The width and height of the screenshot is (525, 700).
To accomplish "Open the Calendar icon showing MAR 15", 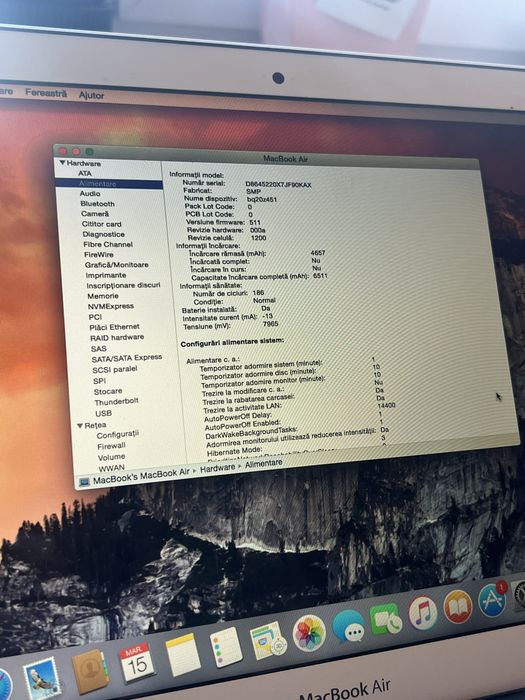I will (x=137, y=662).
